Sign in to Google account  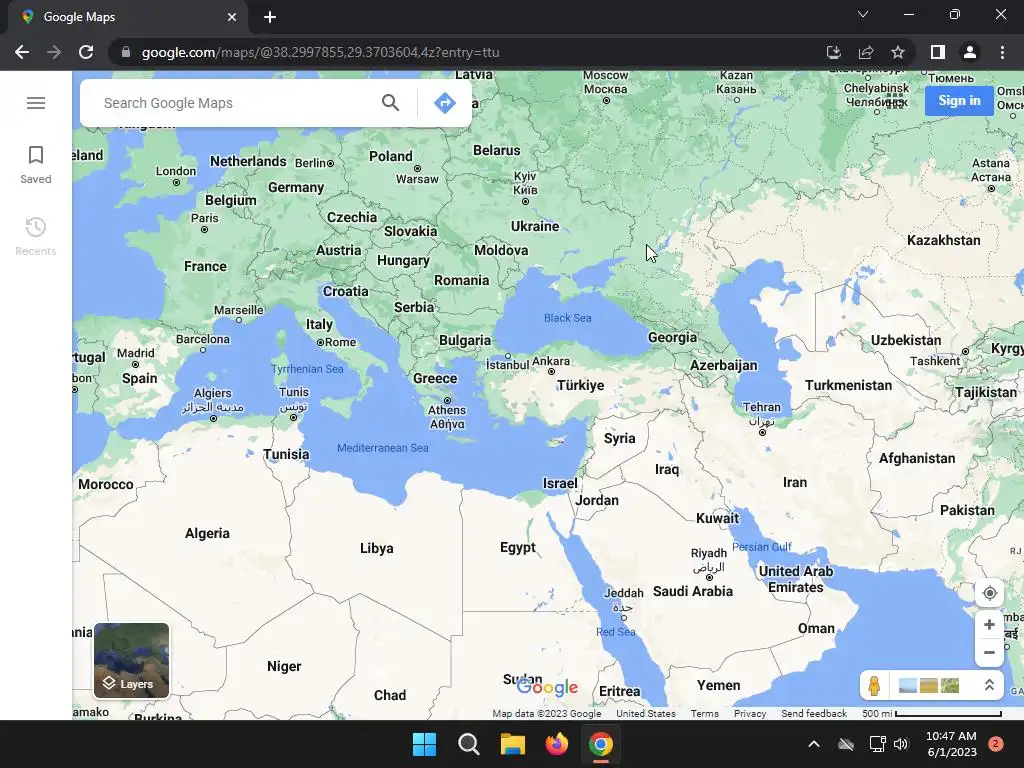[x=959, y=101]
